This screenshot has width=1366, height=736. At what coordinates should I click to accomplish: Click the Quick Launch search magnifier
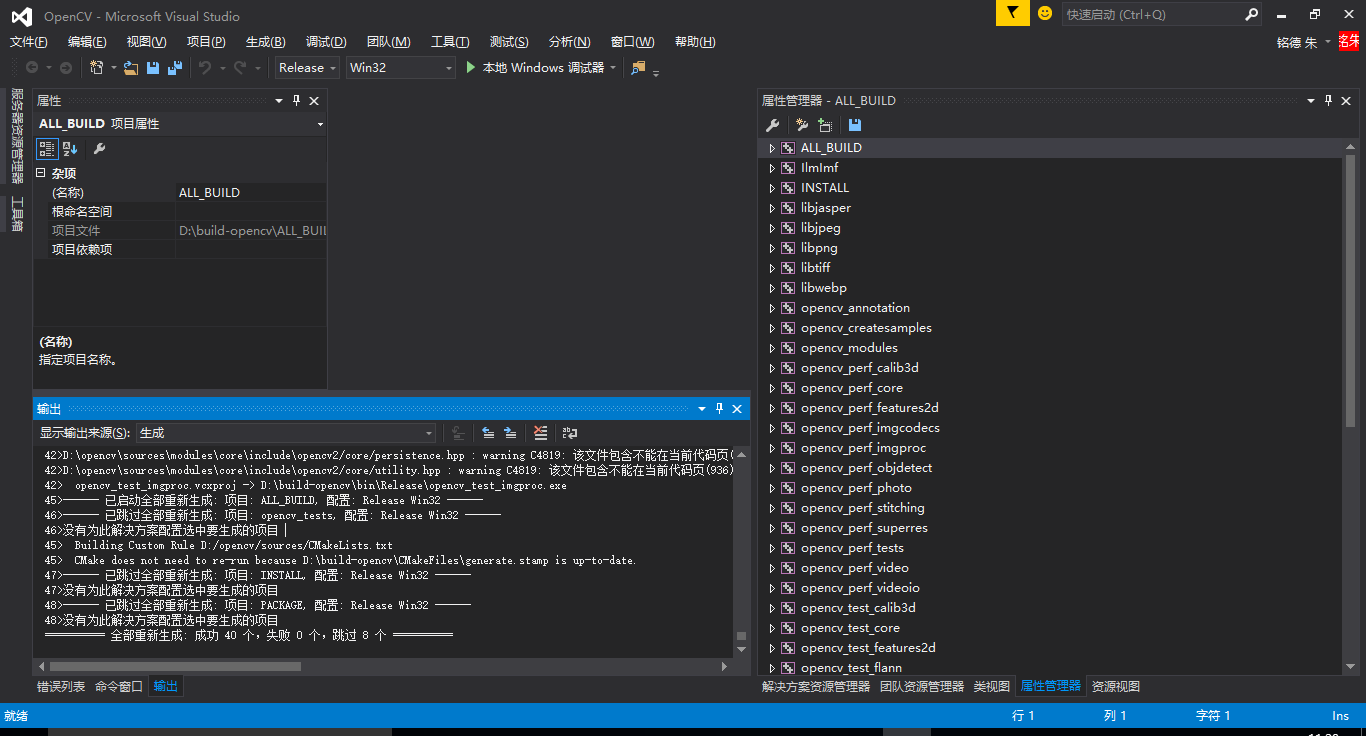click(x=1251, y=14)
